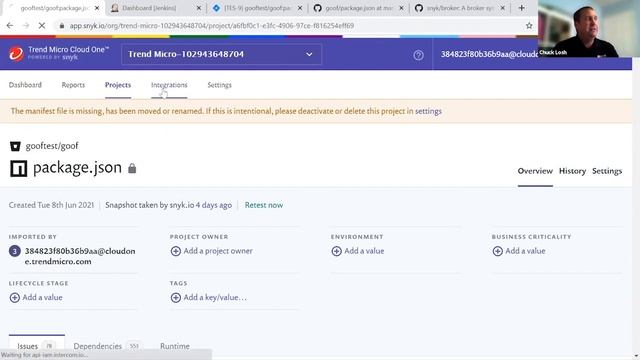Open the Runtime tab
Image resolution: width=640 pixels, height=360 pixels.
pyautogui.click(x=175, y=346)
